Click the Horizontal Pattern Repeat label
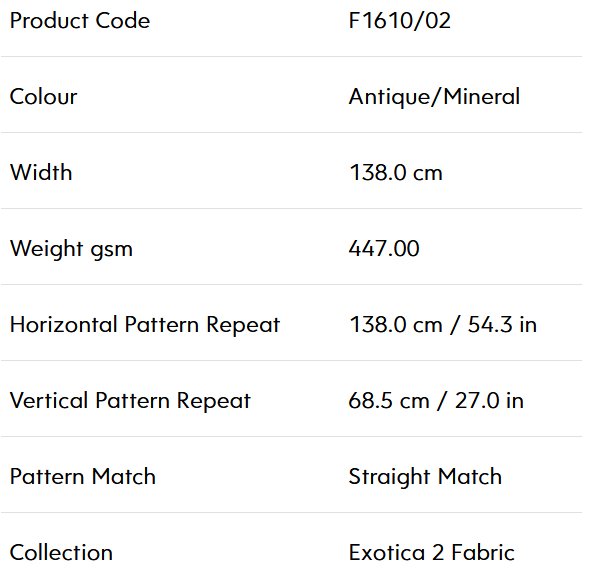This screenshot has width=591, height=578. tap(145, 325)
